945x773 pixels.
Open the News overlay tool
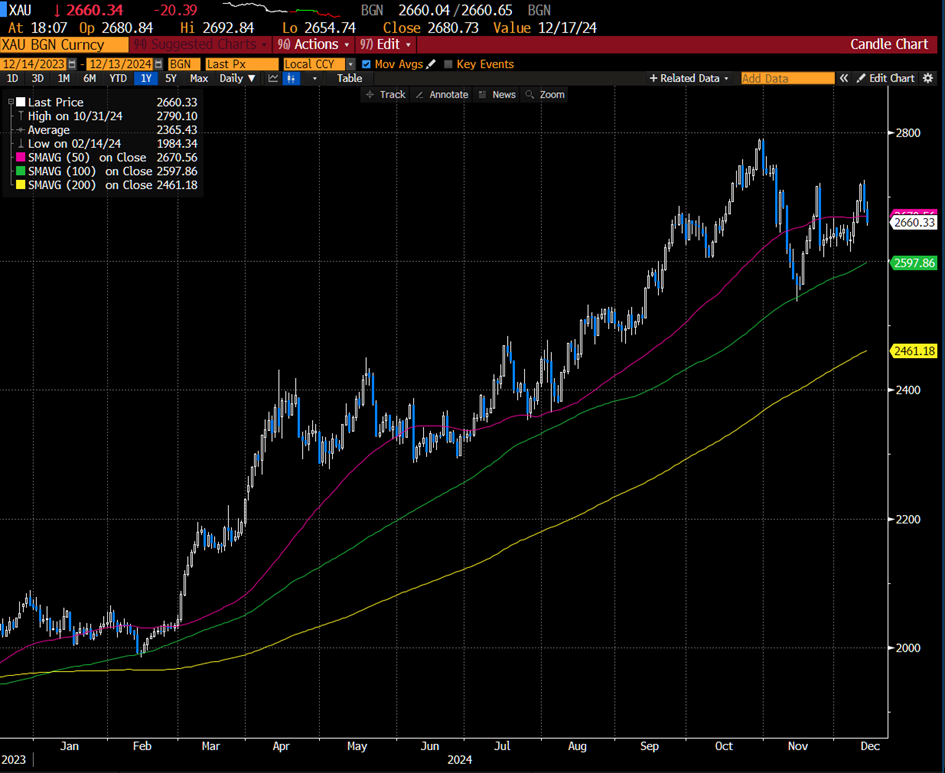(497, 95)
